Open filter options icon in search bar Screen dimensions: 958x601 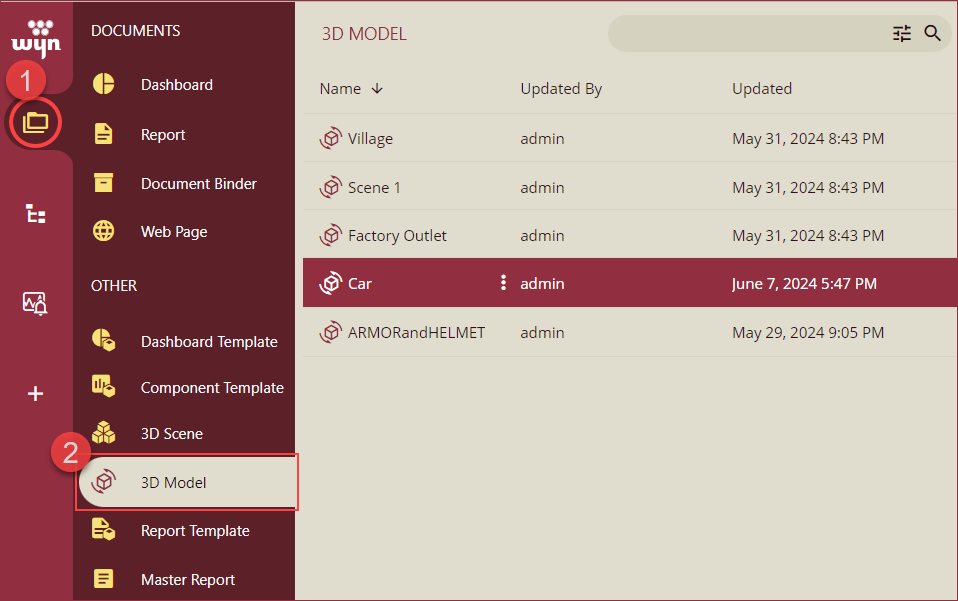point(902,34)
